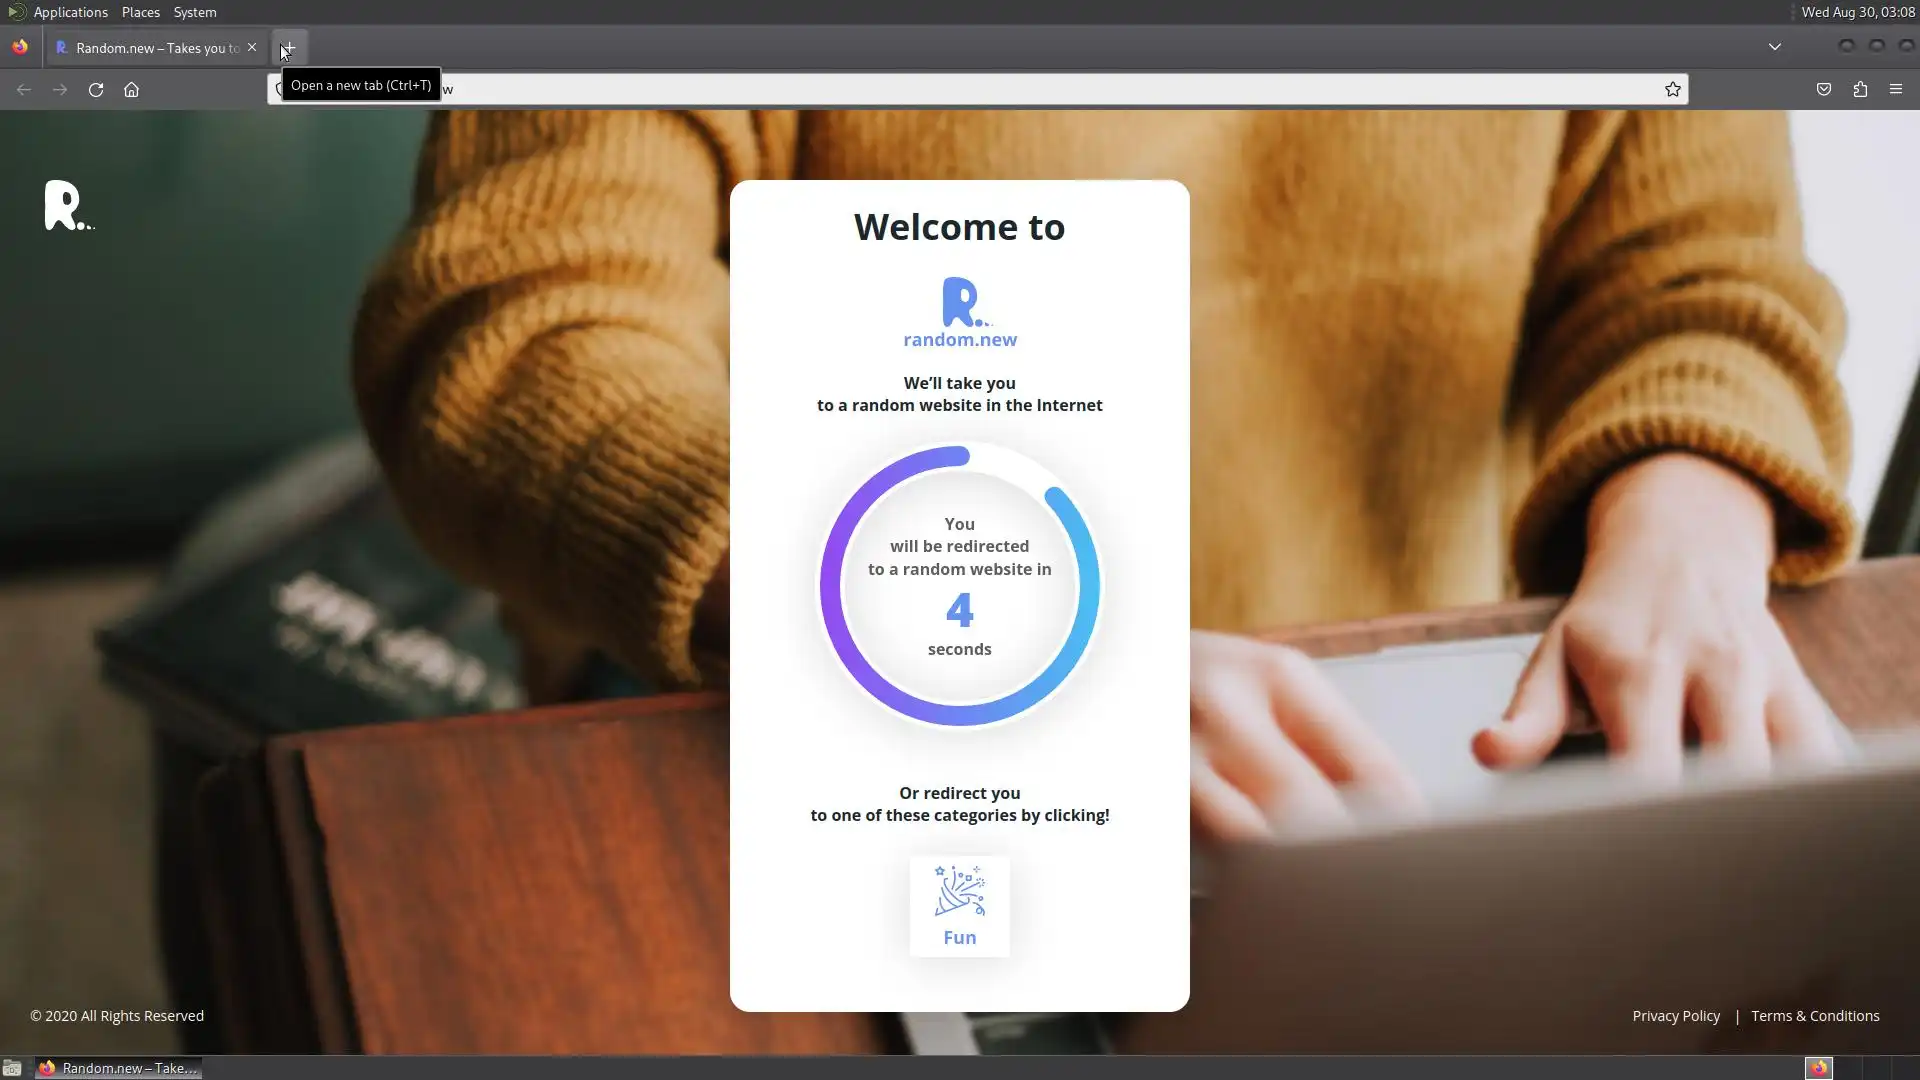Open the Extensions puzzle icon
Viewport: 1920px width, 1080px height.
1859,90
